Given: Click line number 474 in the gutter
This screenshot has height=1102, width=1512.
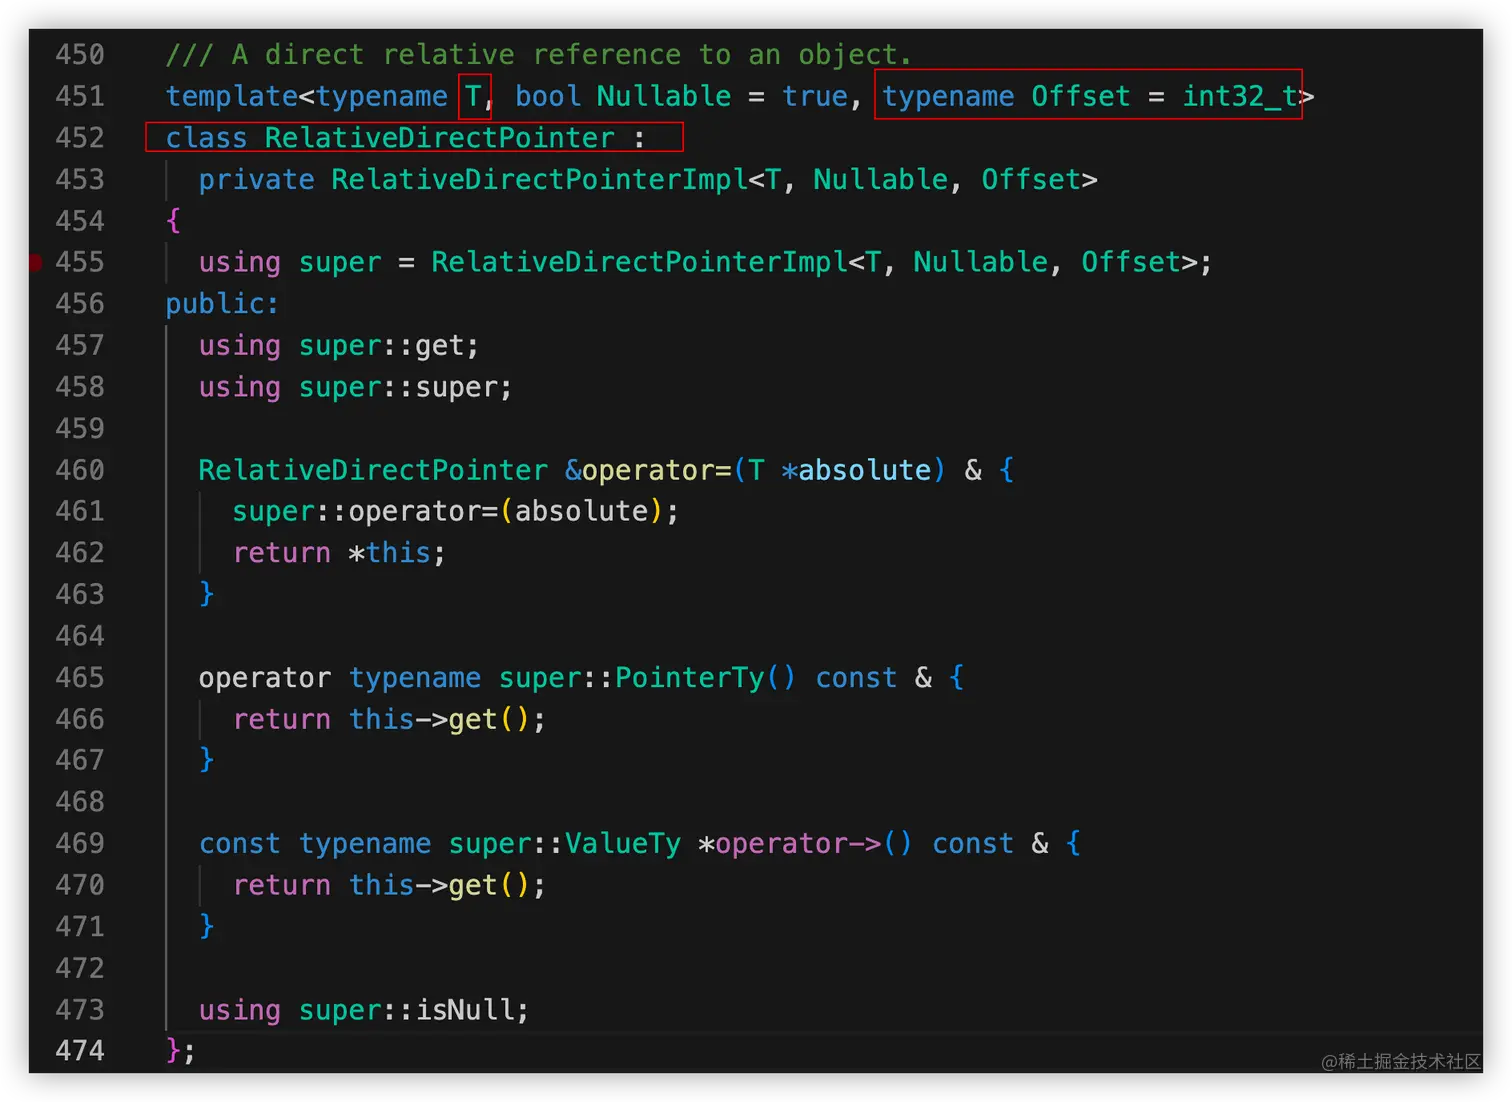Looking at the screenshot, I should click(x=79, y=1051).
